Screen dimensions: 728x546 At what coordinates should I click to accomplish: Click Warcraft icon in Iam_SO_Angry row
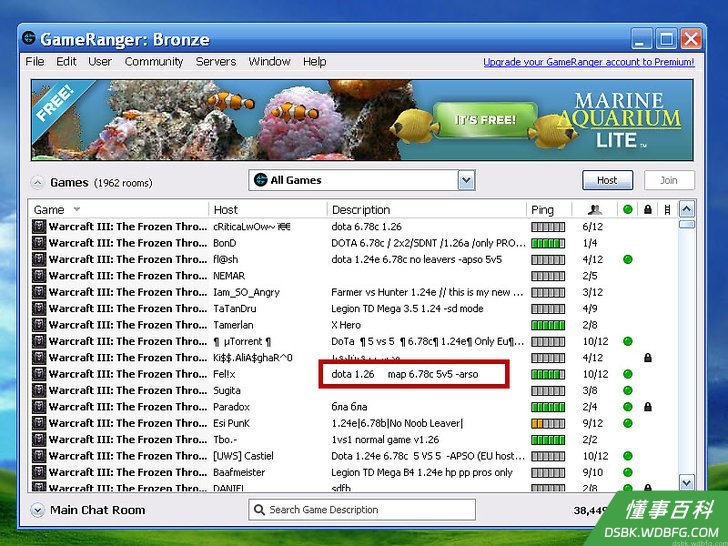coord(39,292)
